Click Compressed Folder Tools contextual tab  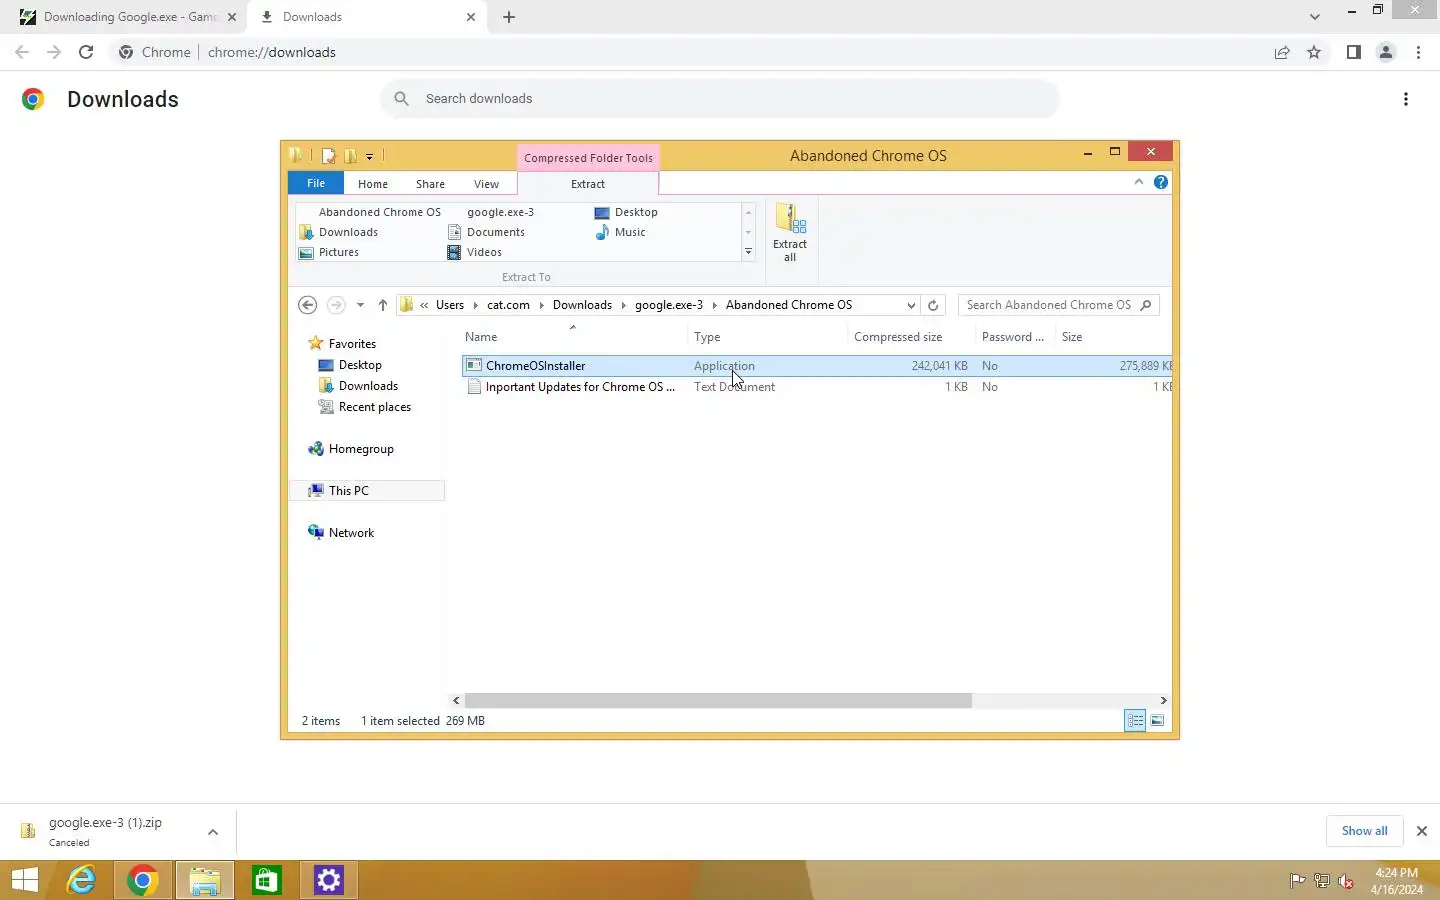tap(588, 157)
